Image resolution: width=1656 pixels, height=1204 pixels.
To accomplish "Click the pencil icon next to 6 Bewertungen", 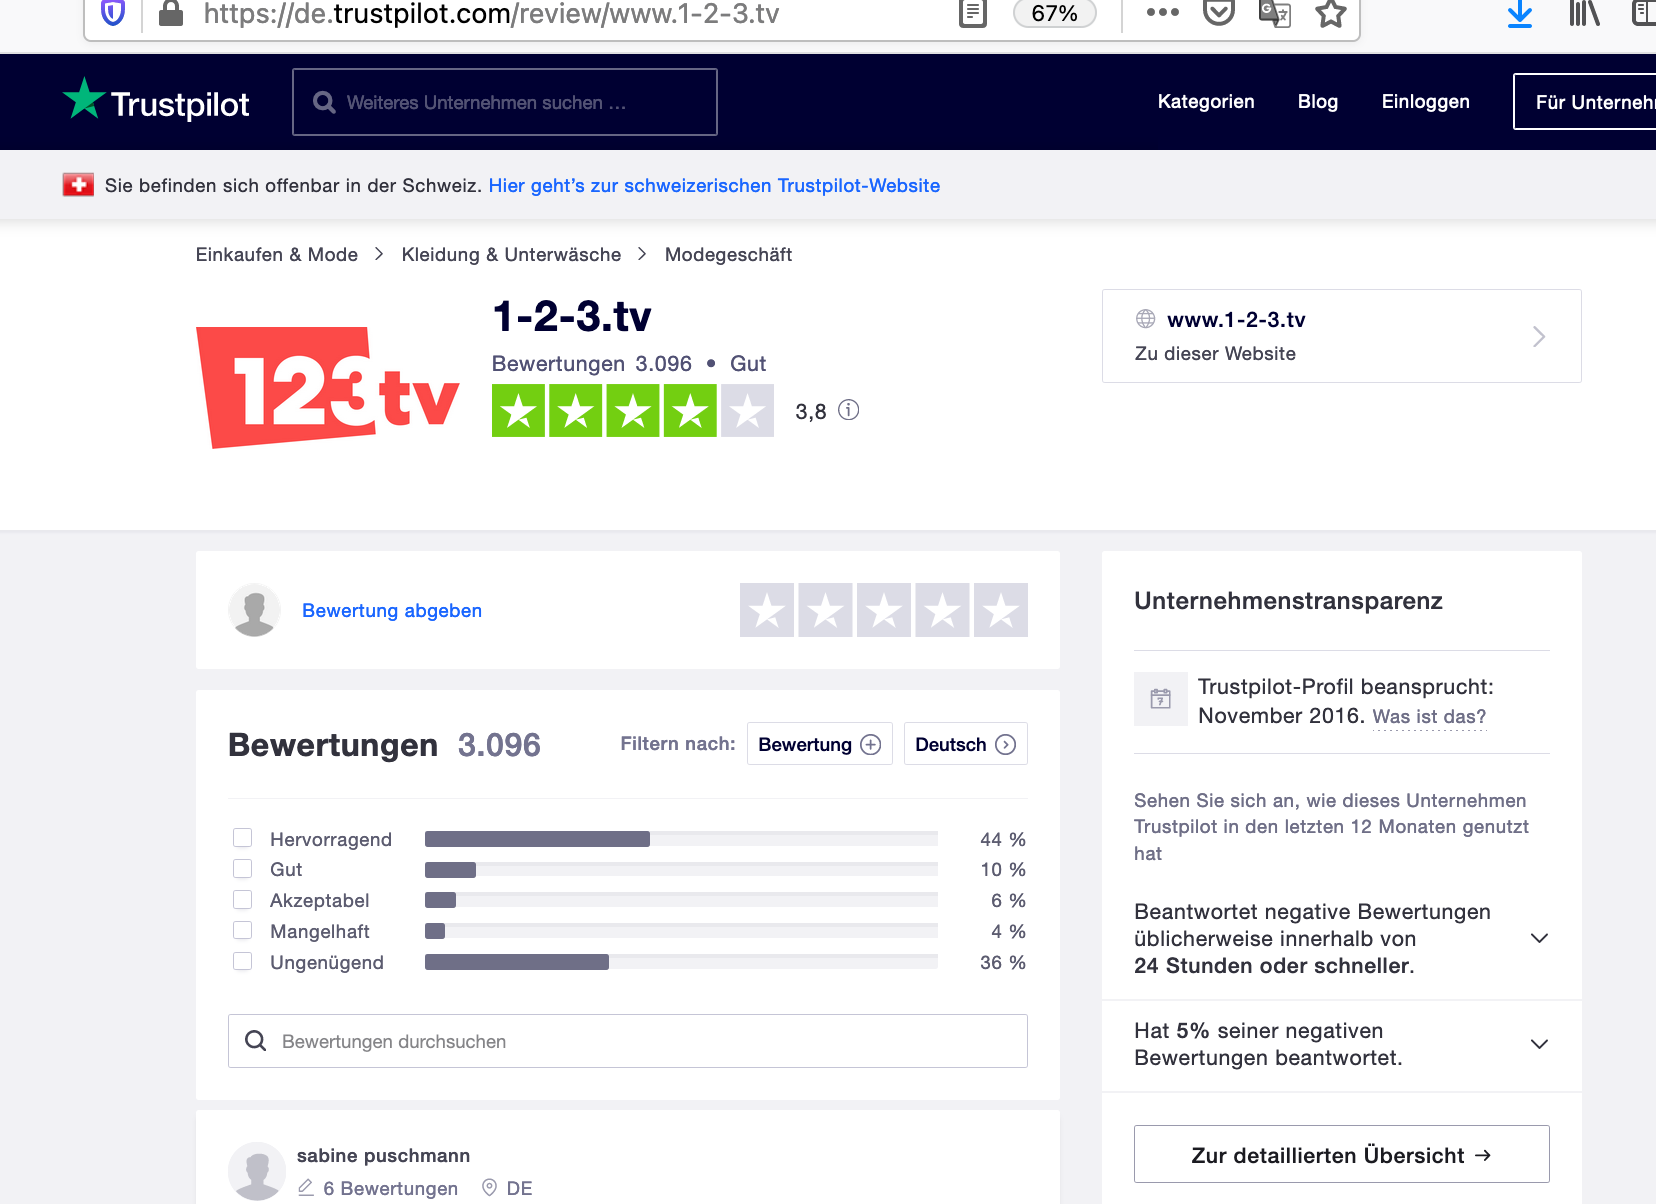I will coord(306,1188).
